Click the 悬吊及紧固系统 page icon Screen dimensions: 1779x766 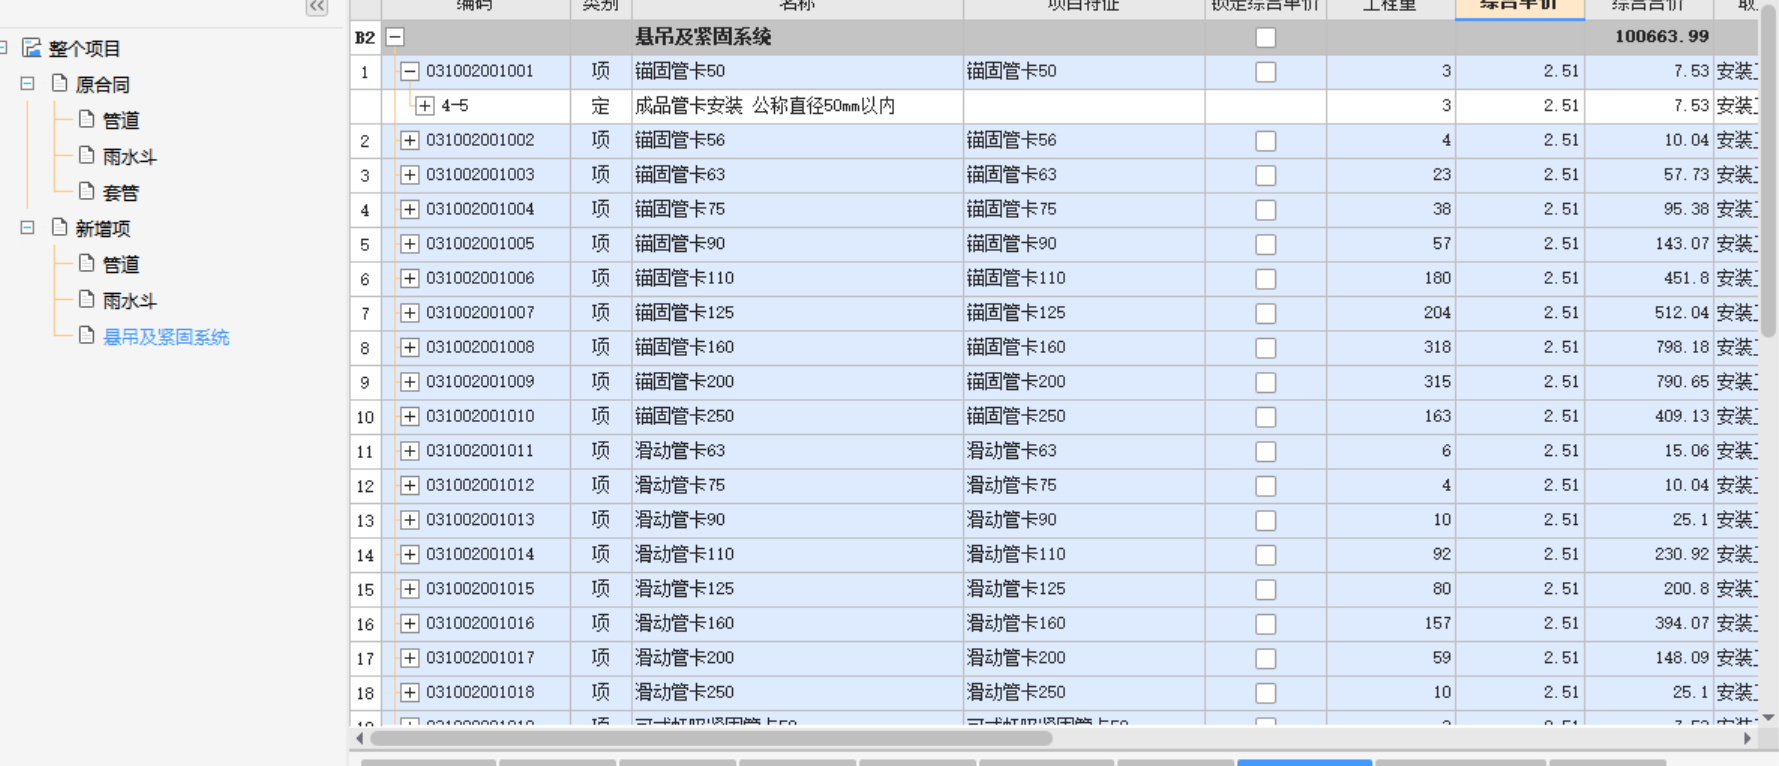86,335
